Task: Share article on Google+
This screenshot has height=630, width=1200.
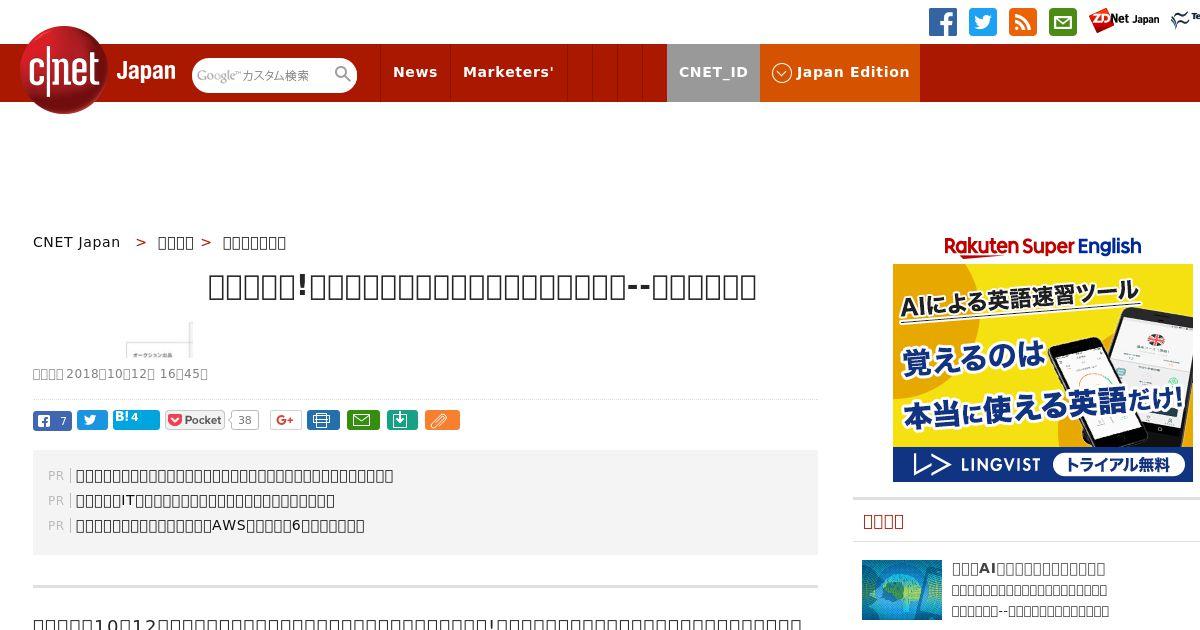Action: click(x=285, y=420)
